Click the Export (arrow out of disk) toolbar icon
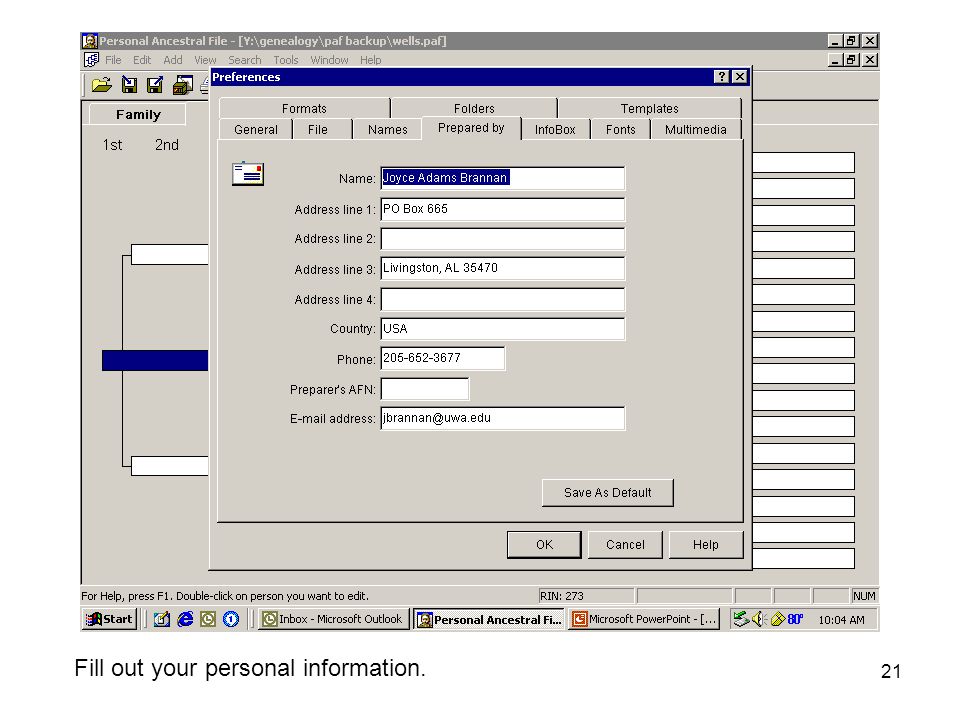This screenshot has width=960, height=720. point(156,85)
